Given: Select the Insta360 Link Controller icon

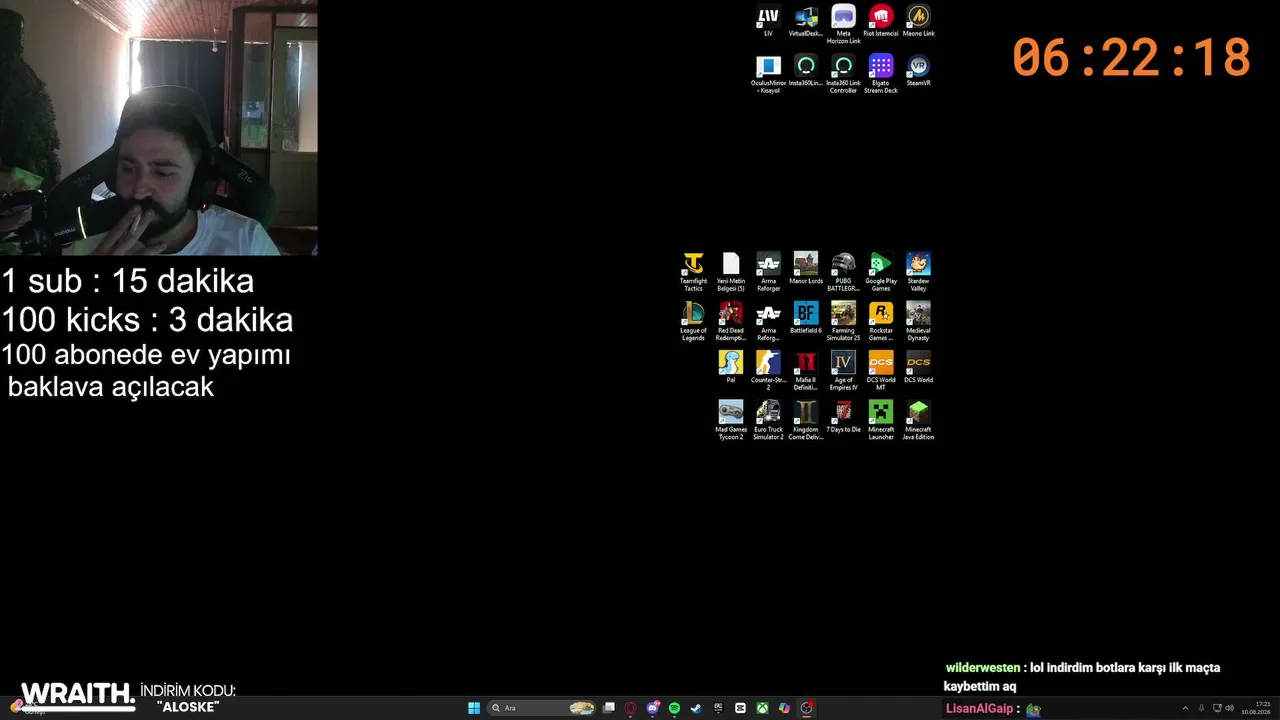Looking at the screenshot, I should click(x=843, y=75).
